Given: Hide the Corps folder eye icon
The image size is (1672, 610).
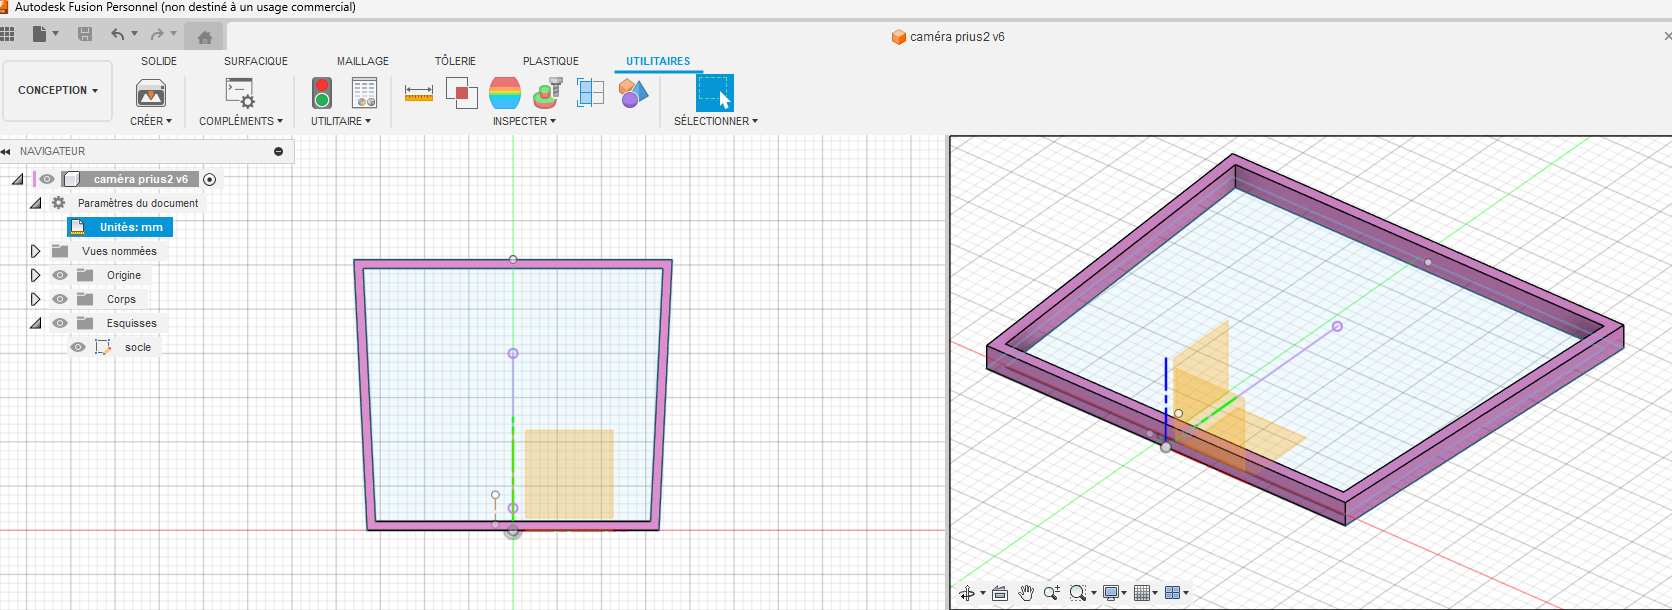Looking at the screenshot, I should [x=60, y=299].
